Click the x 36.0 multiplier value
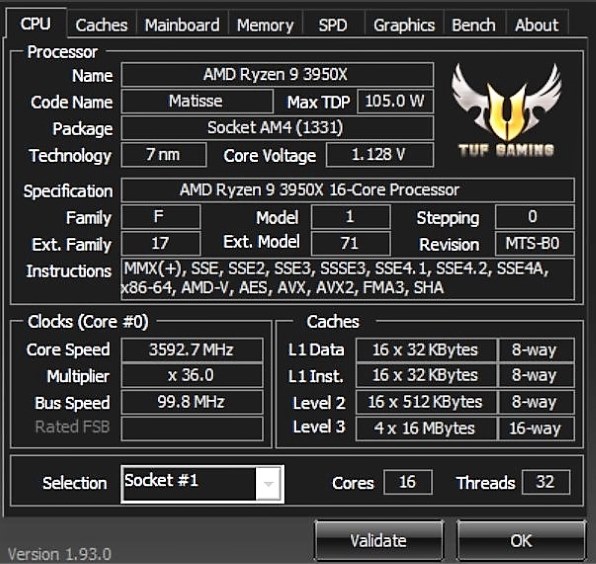This screenshot has width=596, height=564. [x=192, y=375]
